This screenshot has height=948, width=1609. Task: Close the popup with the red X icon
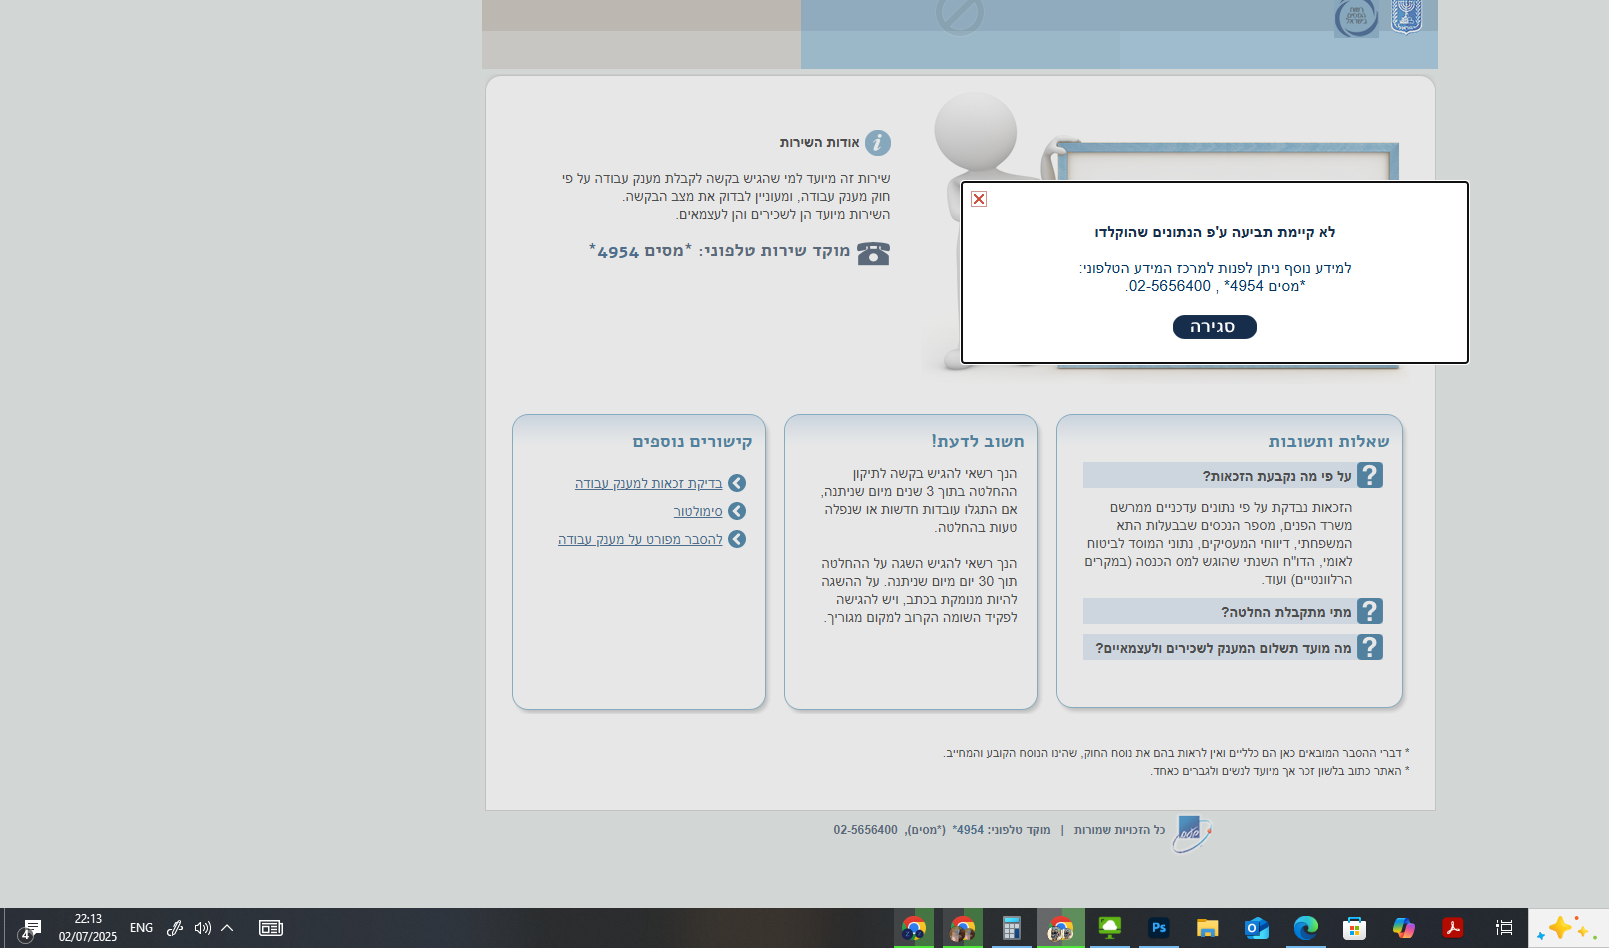tap(979, 199)
